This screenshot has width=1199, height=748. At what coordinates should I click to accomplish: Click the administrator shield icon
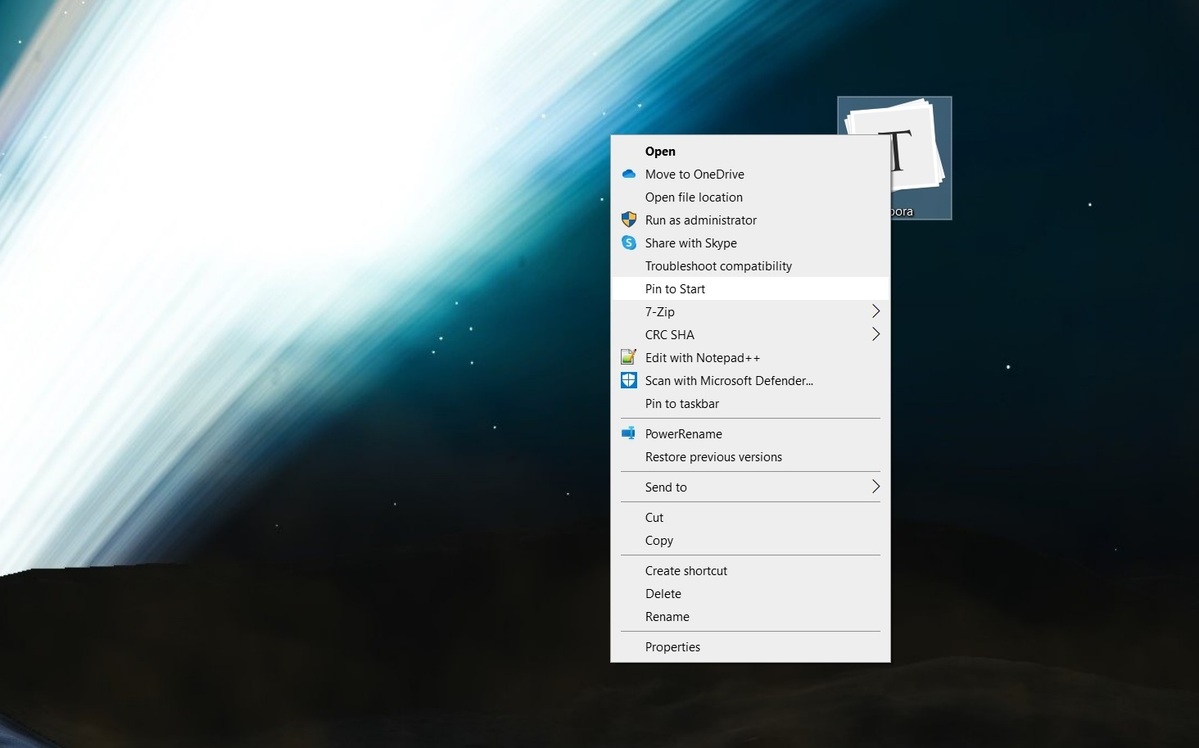pyautogui.click(x=629, y=220)
